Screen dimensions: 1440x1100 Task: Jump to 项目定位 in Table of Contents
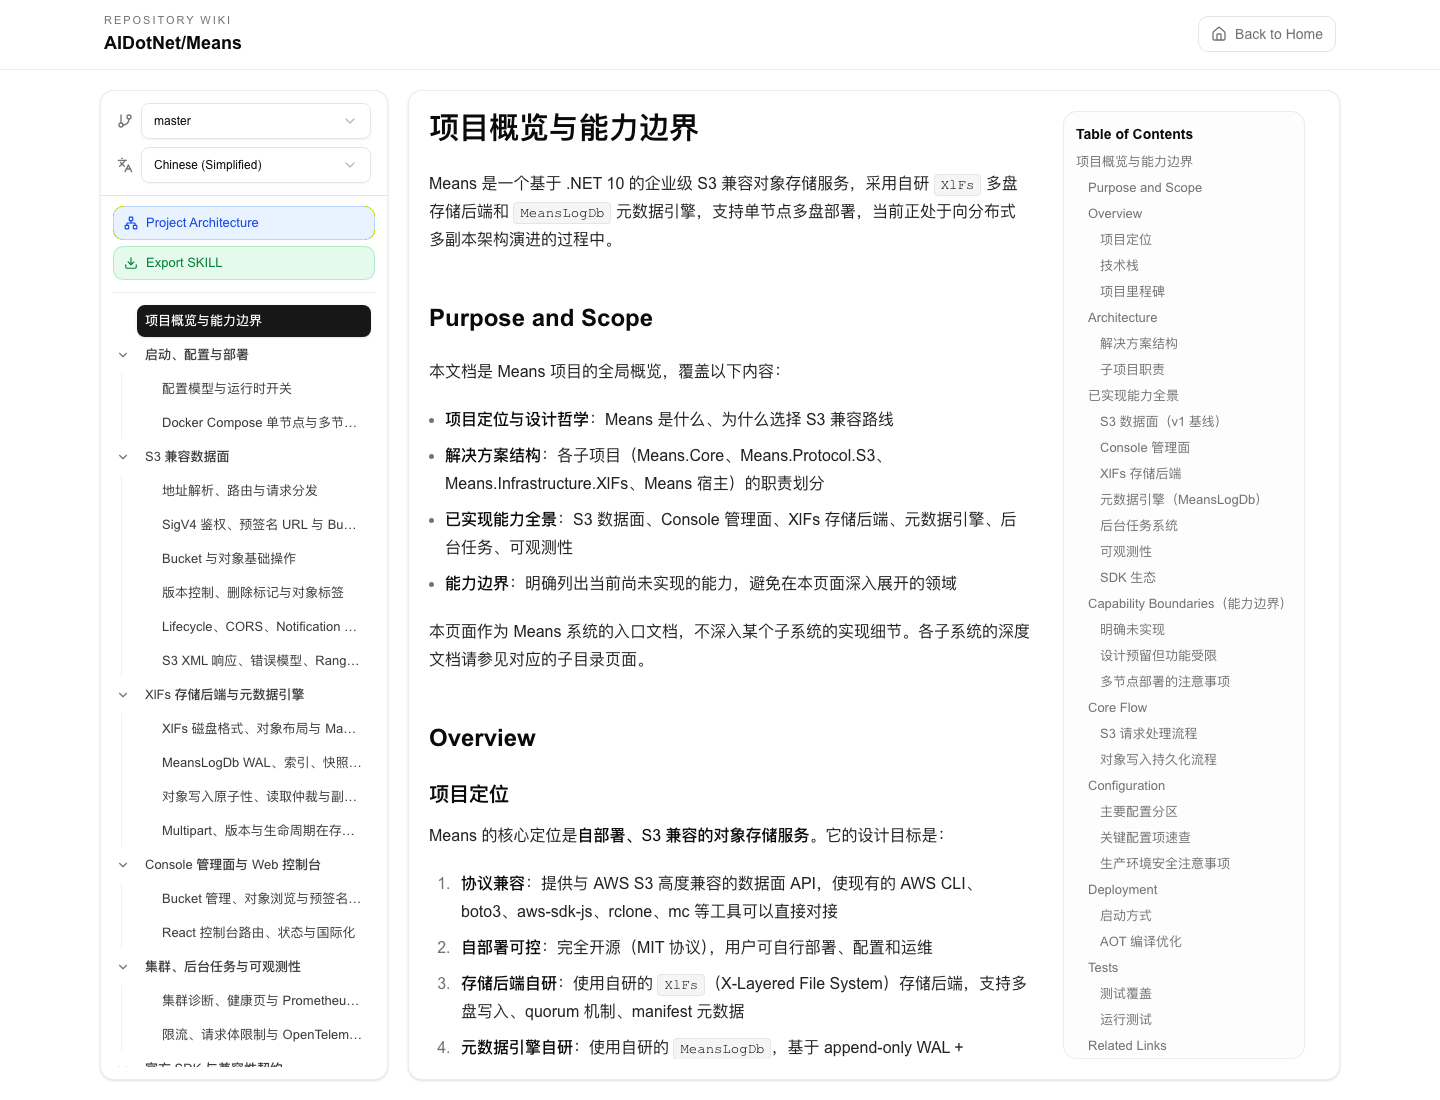tap(1126, 240)
